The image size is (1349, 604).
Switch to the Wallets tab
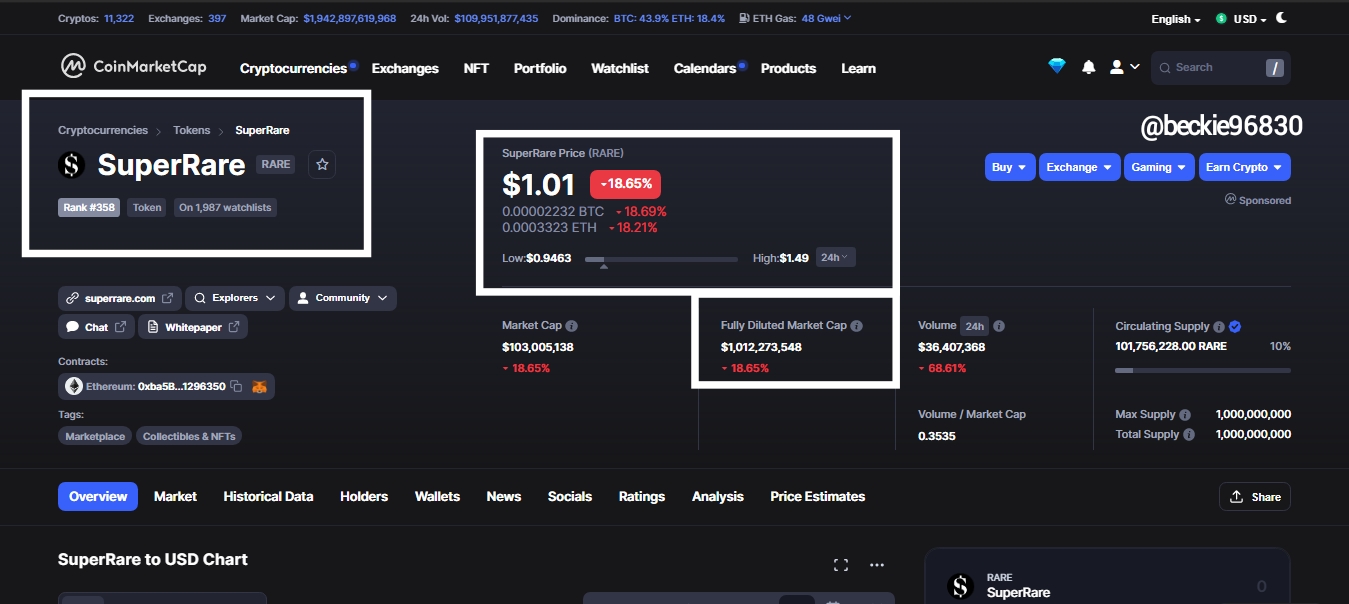click(x=437, y=496)
